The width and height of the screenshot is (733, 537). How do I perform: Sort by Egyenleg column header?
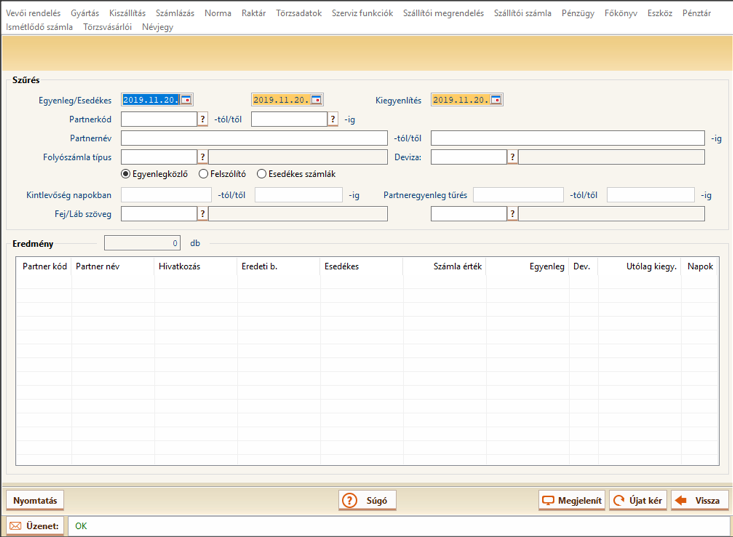point(528,266)
